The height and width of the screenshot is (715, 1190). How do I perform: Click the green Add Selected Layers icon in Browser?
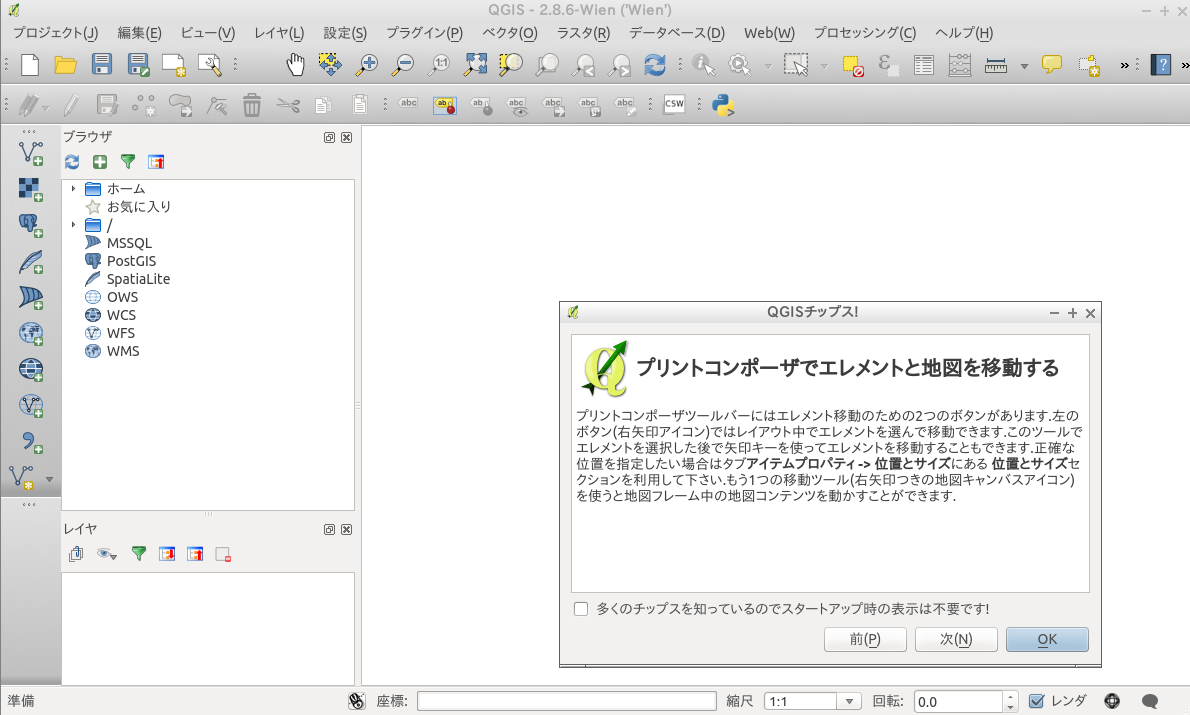pyautogui.click(x=99, y=162)
